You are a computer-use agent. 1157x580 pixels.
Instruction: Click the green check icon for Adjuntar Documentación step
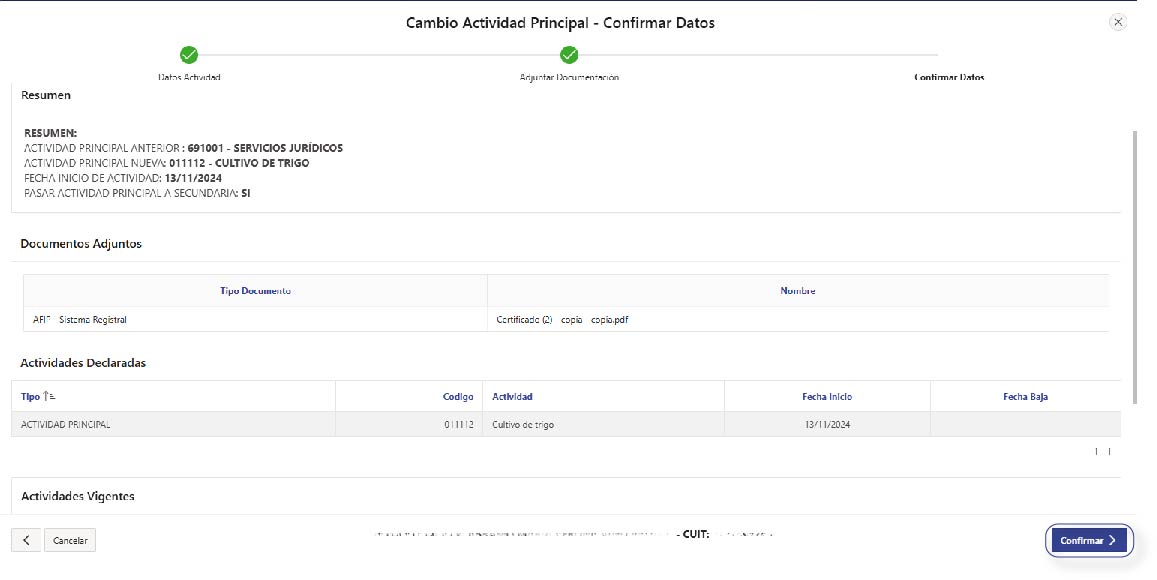(x=569, y=55)
